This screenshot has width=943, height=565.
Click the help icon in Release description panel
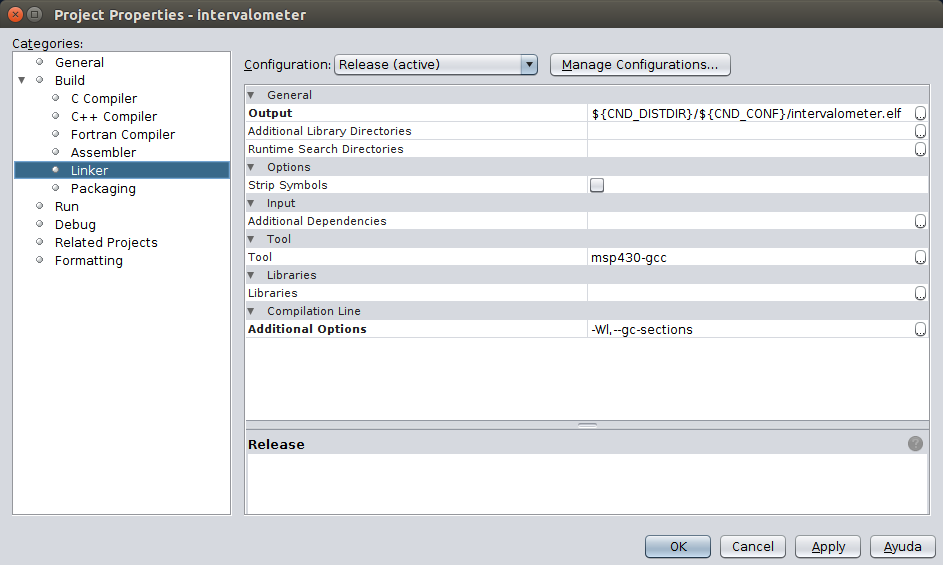click(915, 444)
